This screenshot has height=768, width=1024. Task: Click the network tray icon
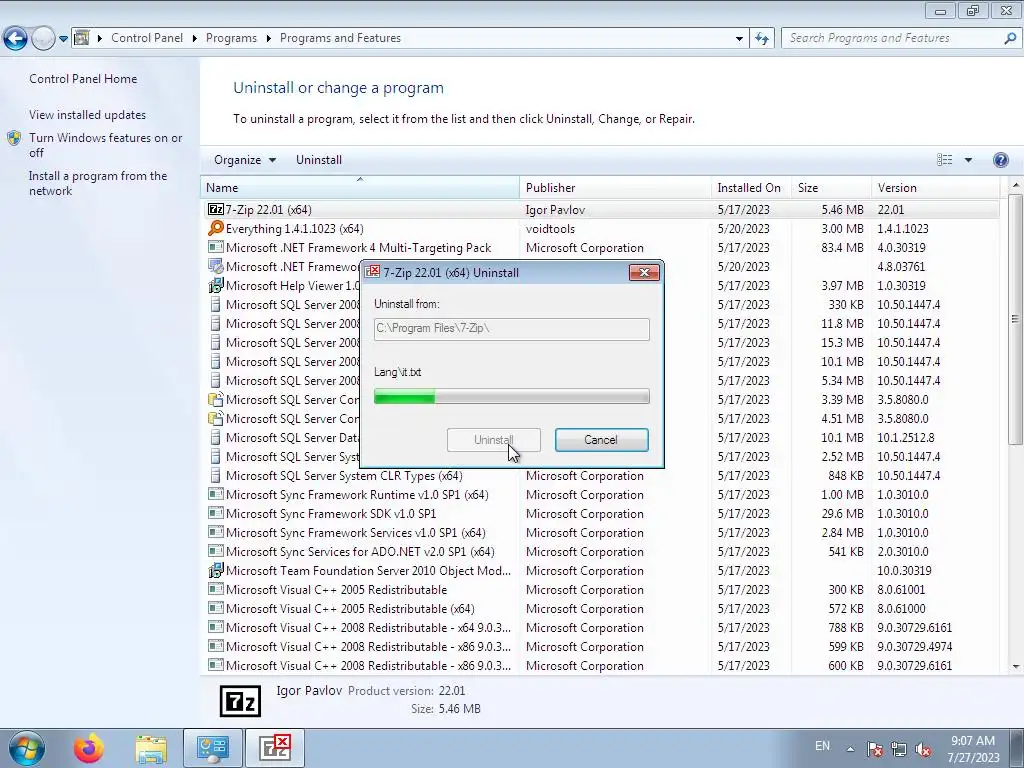click(899, 749)
